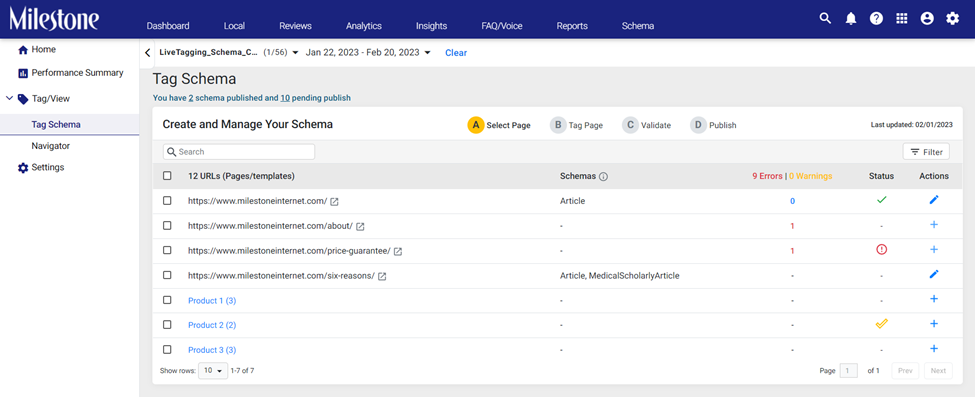
Task: Toggle the select-all URLs checkbox
Action: [167, 176]
